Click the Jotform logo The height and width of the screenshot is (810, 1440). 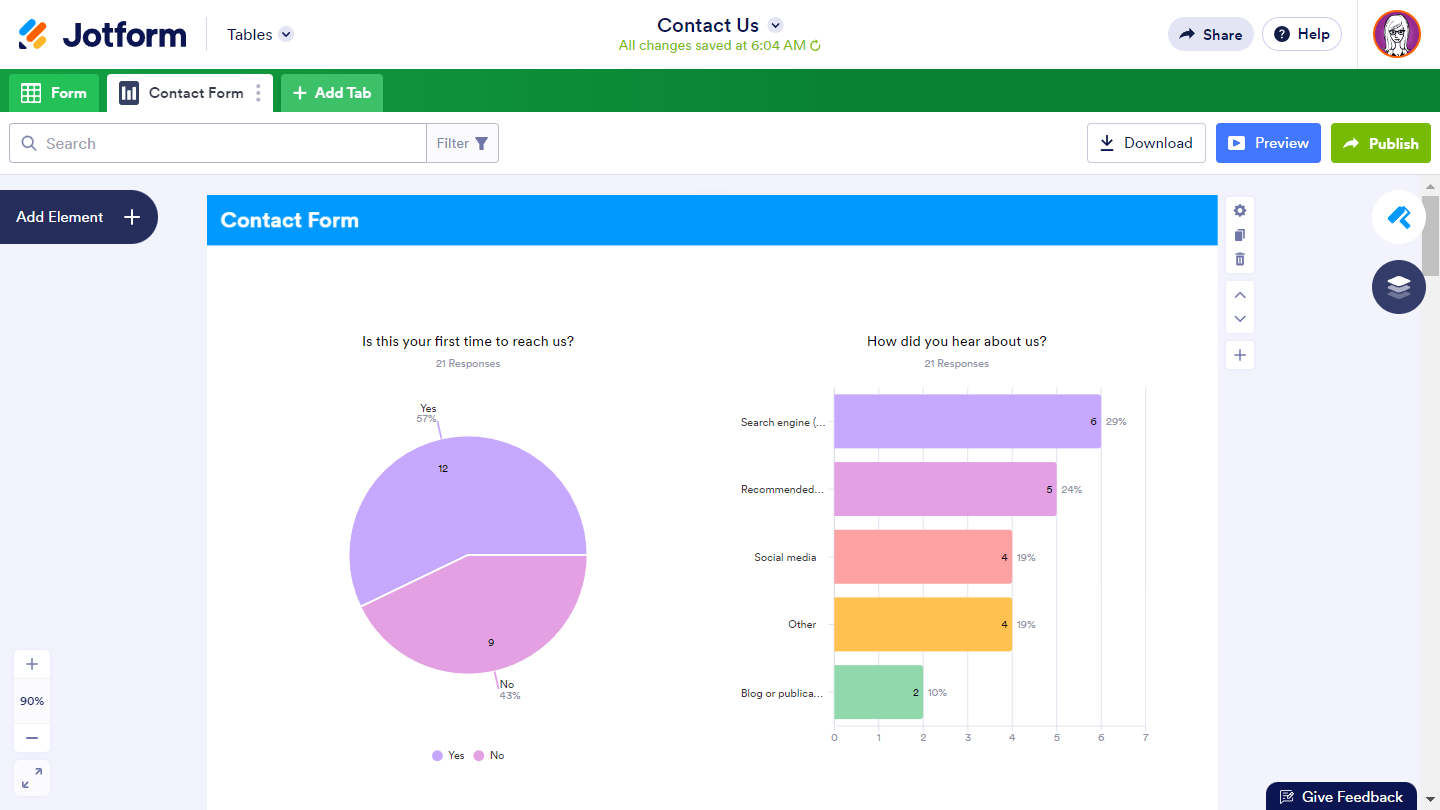(x=102, y=34)
